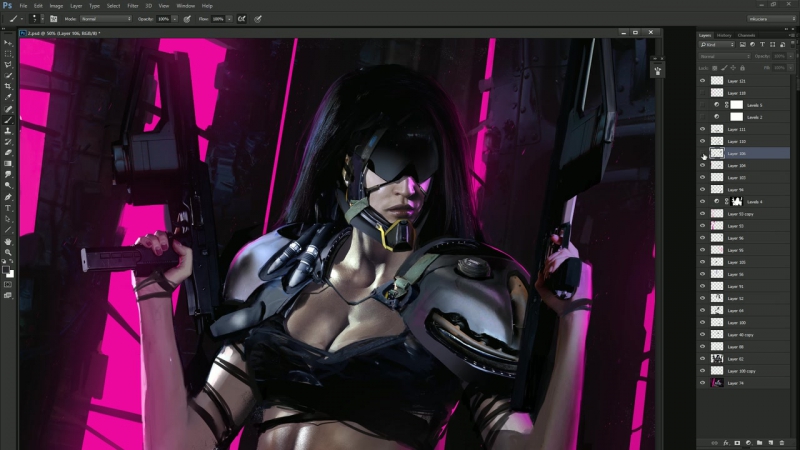Select the Dodge tool

pyautogui.click(x=8, y=185)
